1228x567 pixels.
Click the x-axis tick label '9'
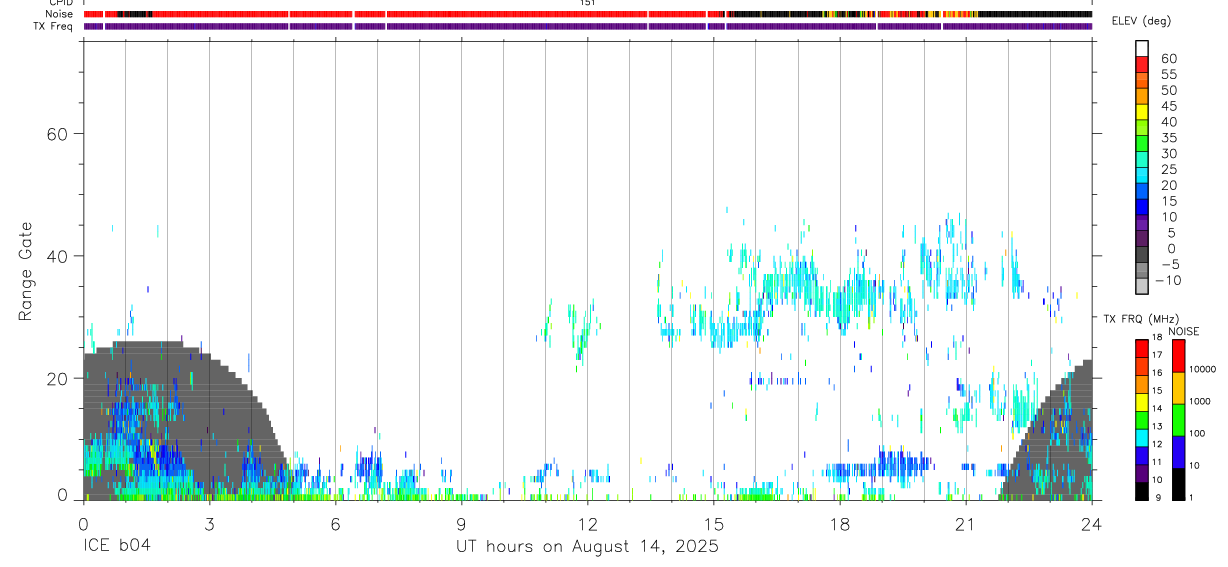(x=461, y=524)
